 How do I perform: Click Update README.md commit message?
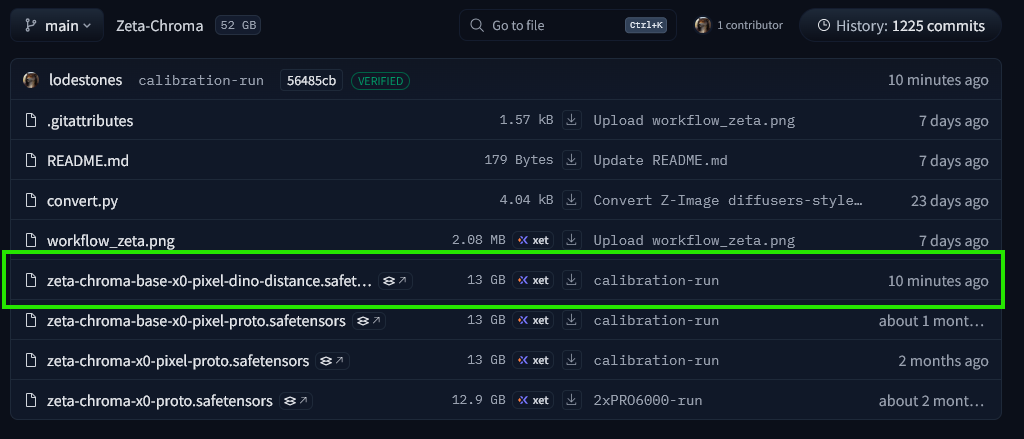coord(660,161)
